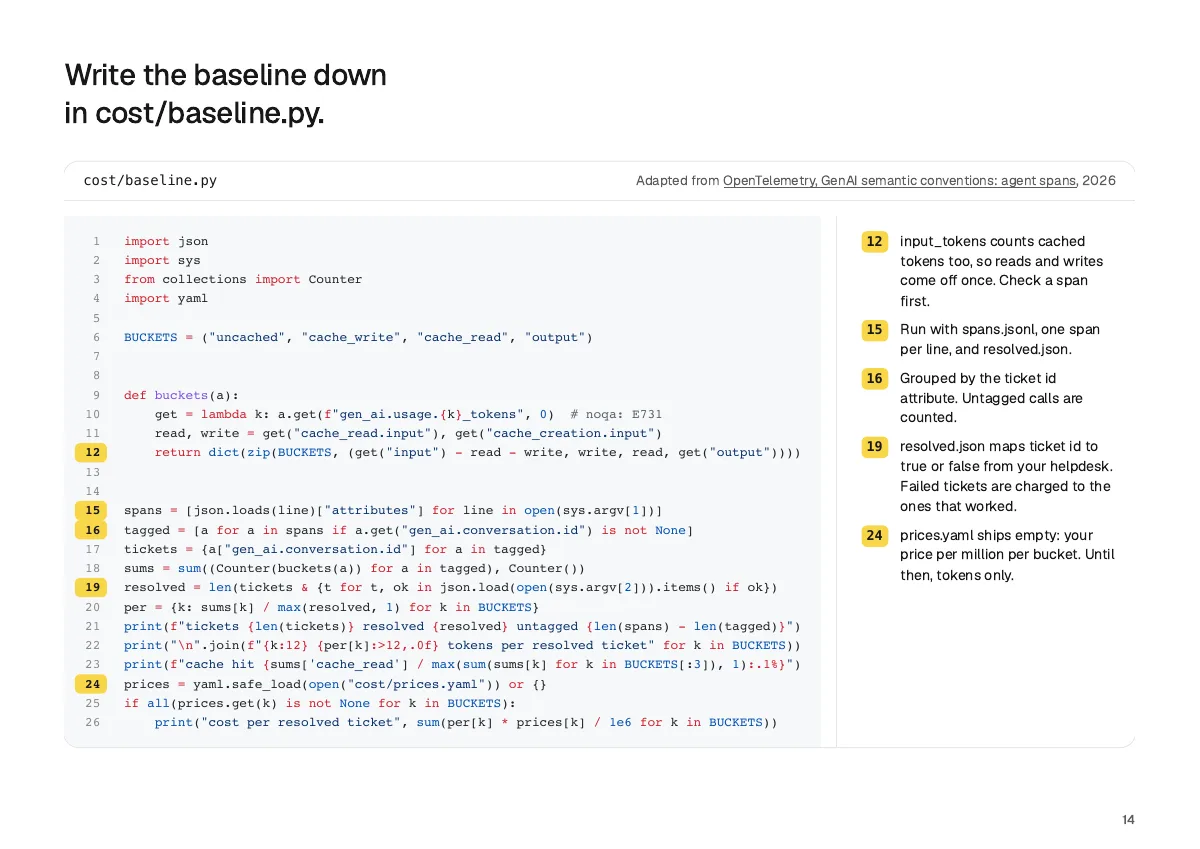Viewport: 1200px width, 849px height.
Task: Select the print 'cost per resolved ticket' line
Action: point(466,722)
